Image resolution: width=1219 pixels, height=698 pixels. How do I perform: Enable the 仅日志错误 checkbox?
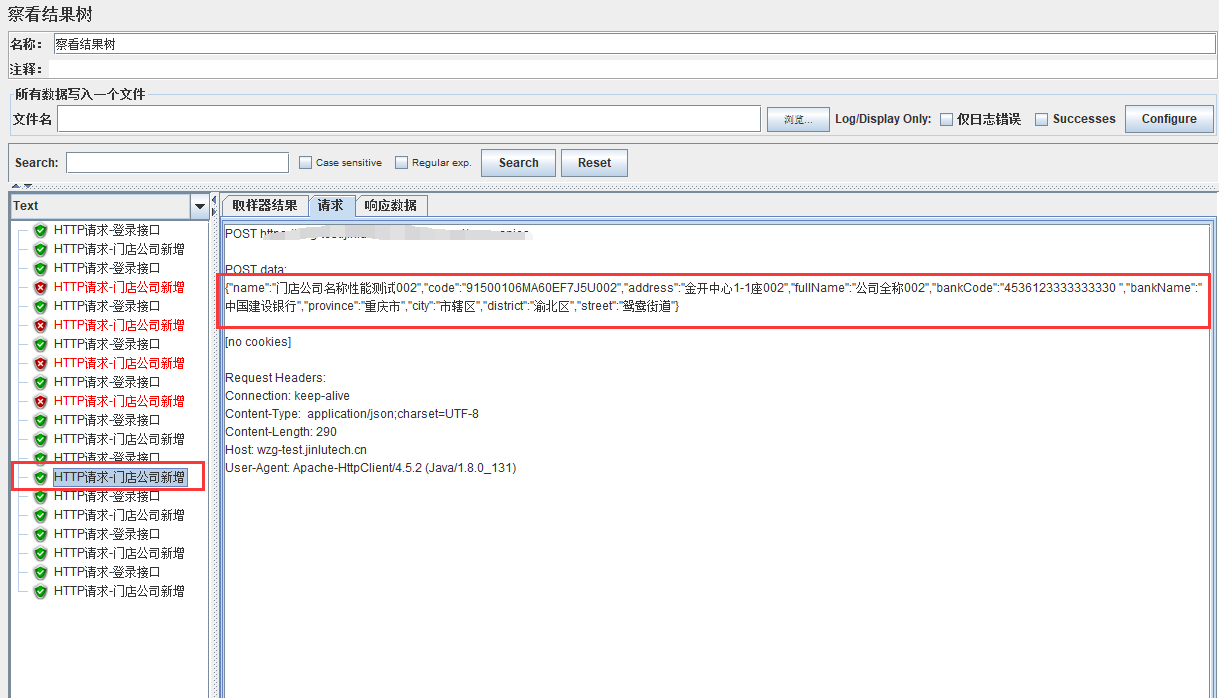pyautogui.click(x=945, y=118)
